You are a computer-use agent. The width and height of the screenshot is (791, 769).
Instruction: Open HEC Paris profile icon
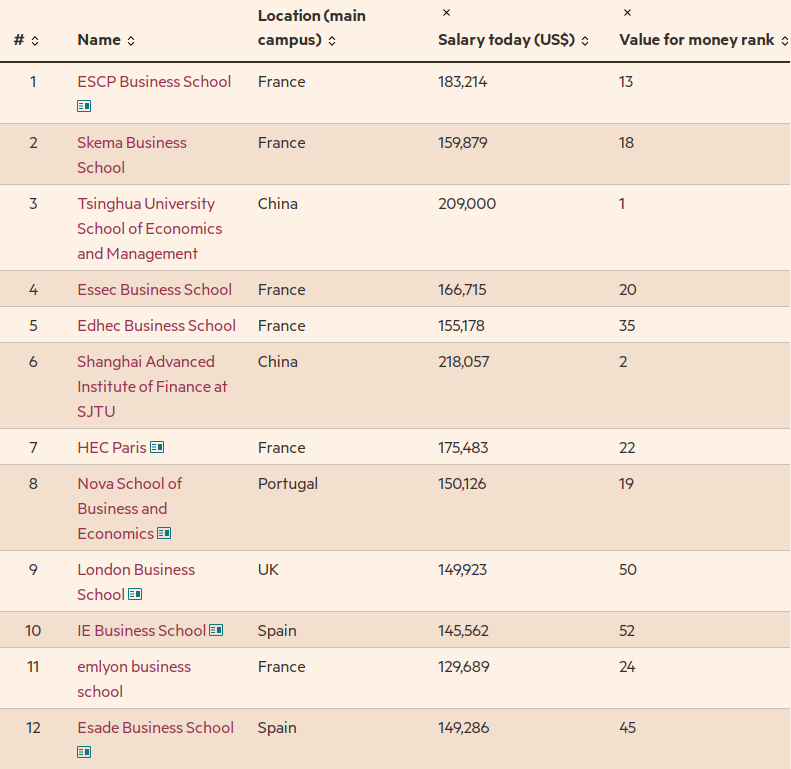point(157,447)
